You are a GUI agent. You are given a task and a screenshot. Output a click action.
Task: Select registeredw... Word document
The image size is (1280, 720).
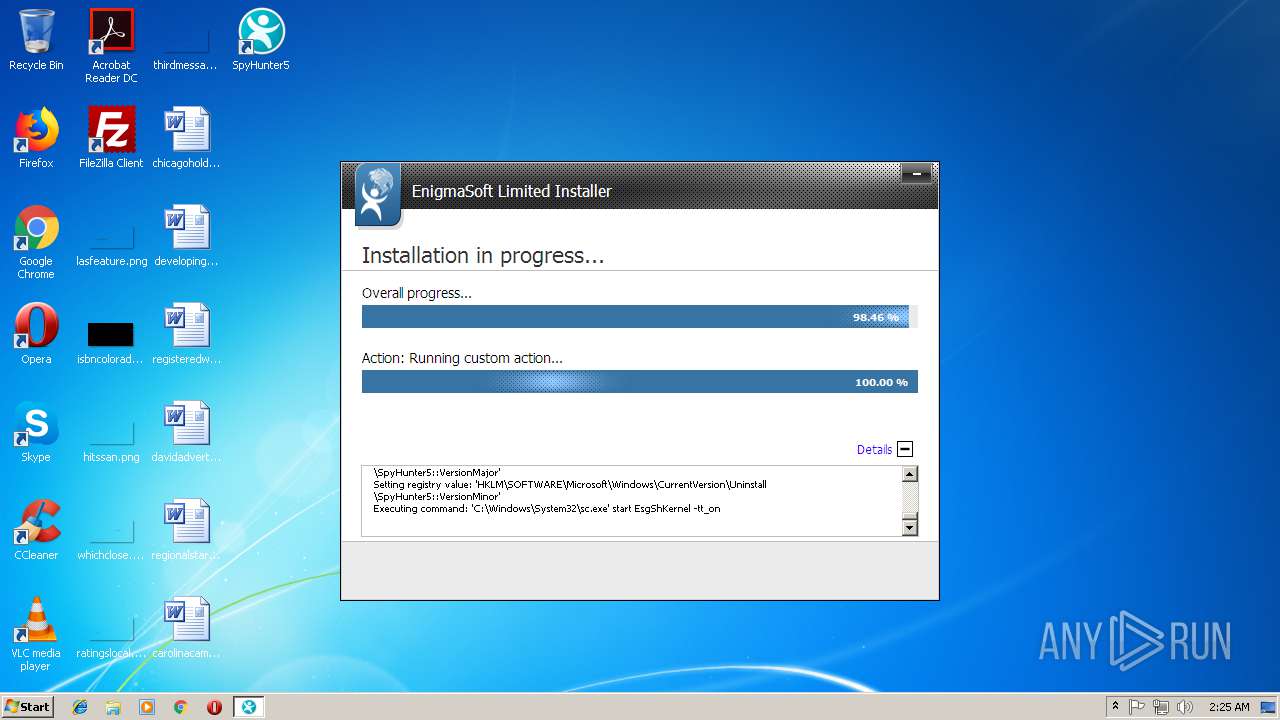click(186, 334)
